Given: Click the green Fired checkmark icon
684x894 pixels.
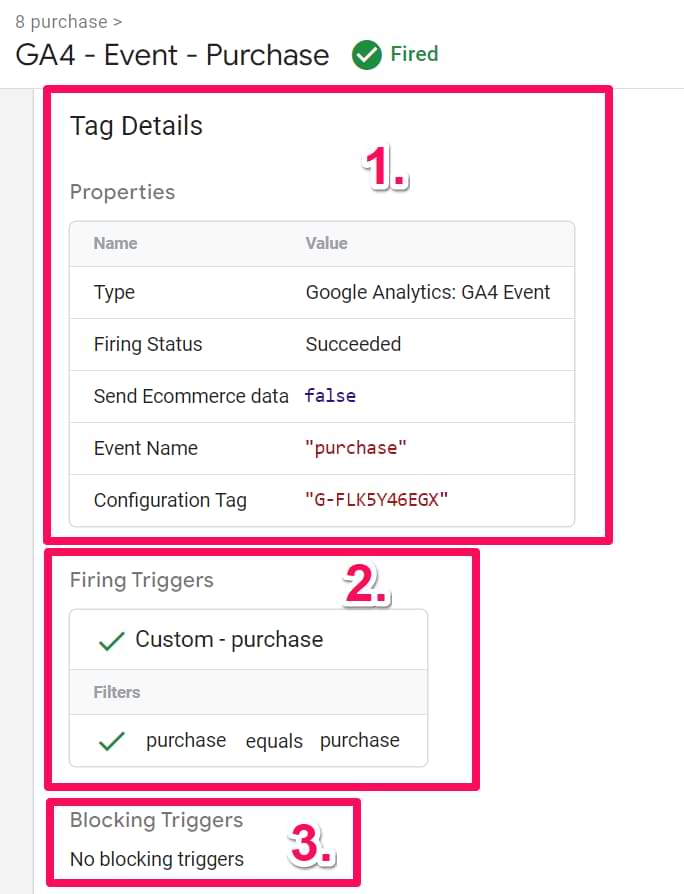Looking at the screenshot, I should [x=367, y=55].
